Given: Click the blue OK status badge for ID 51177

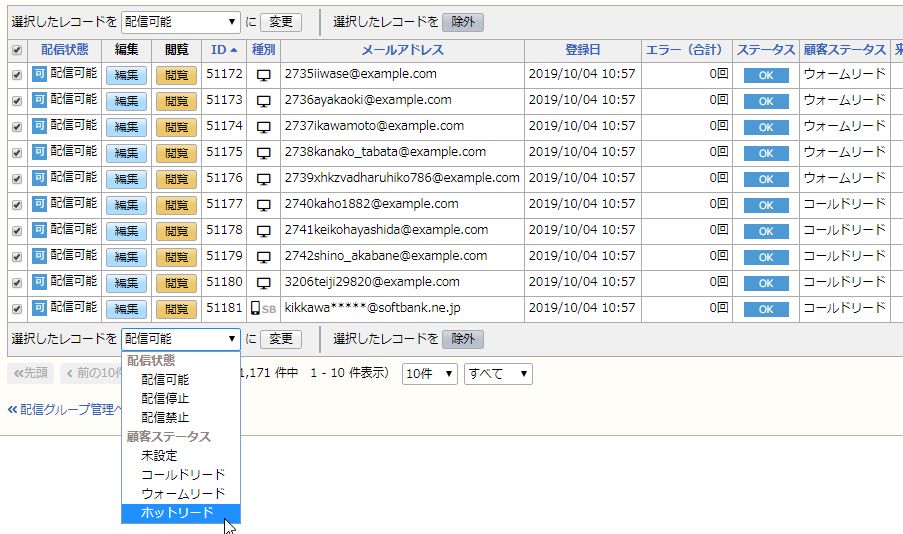Looking at the screenshot, I should point(765,205).
